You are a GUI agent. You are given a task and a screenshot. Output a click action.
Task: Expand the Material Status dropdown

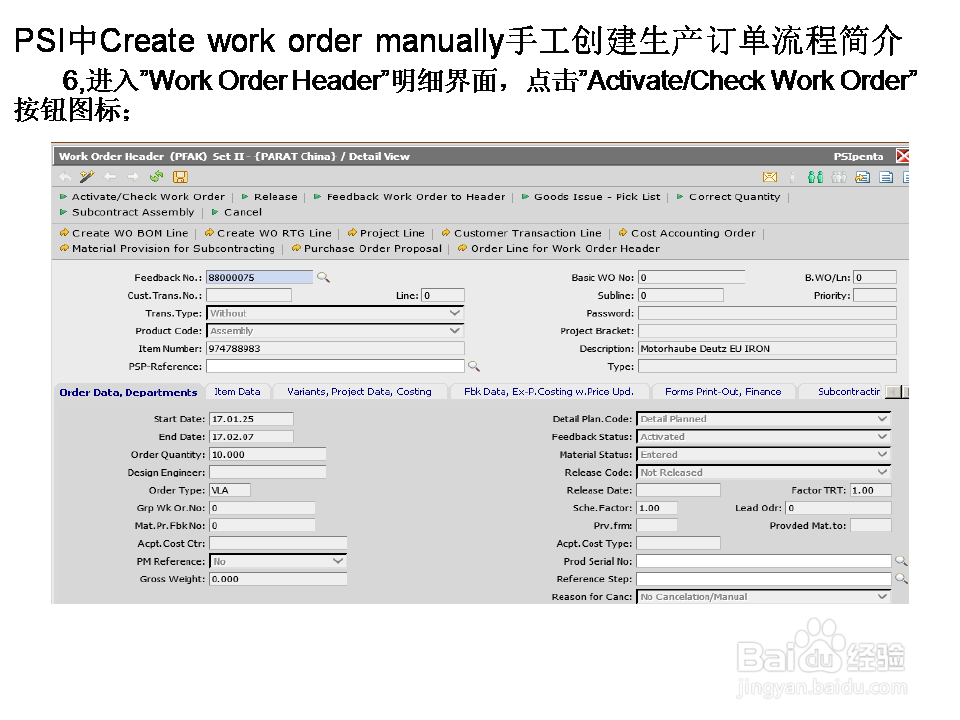click(882, 454)
